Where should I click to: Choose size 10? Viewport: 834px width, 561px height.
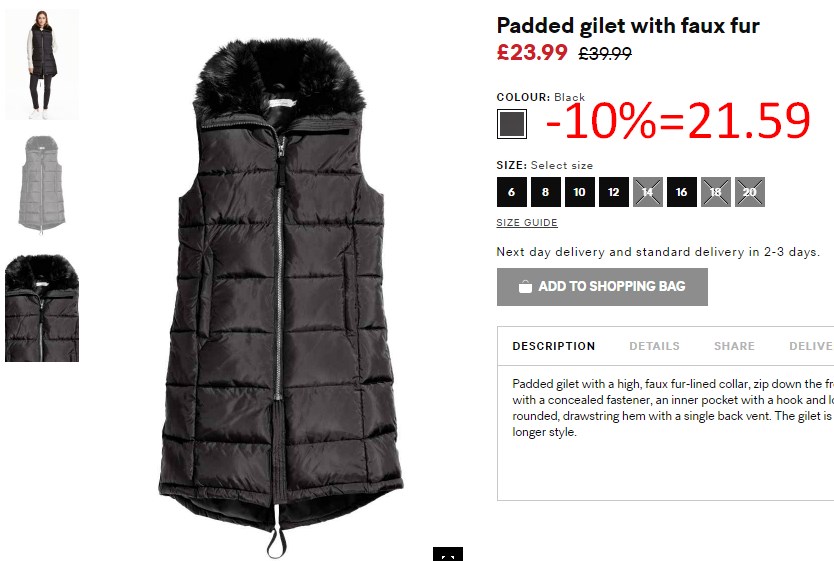pos(580,192)
